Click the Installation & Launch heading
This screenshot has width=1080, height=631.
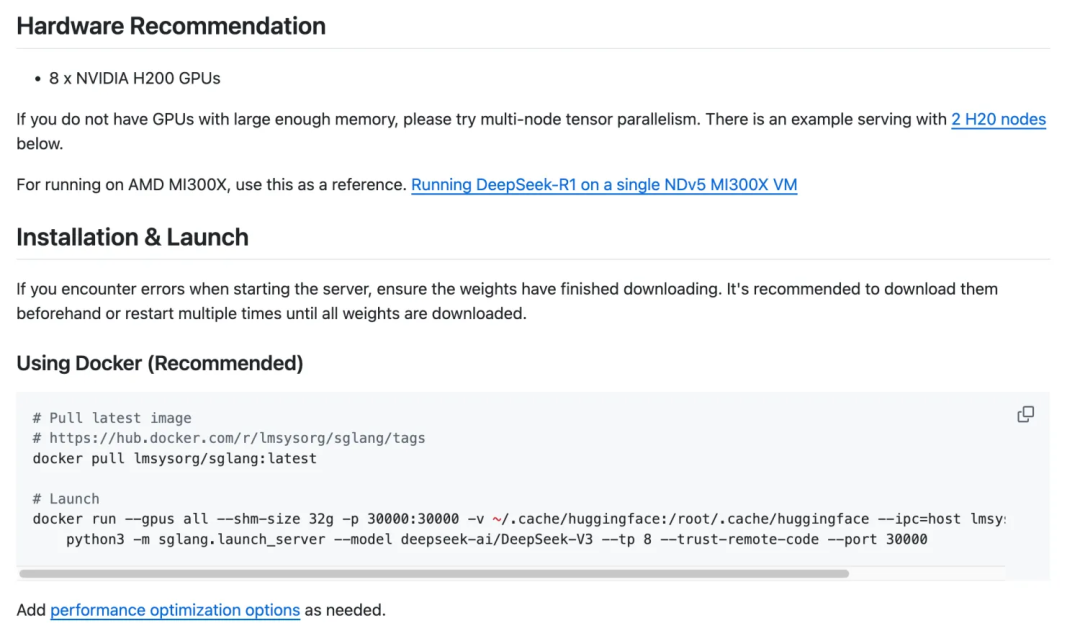click(132, 237)
